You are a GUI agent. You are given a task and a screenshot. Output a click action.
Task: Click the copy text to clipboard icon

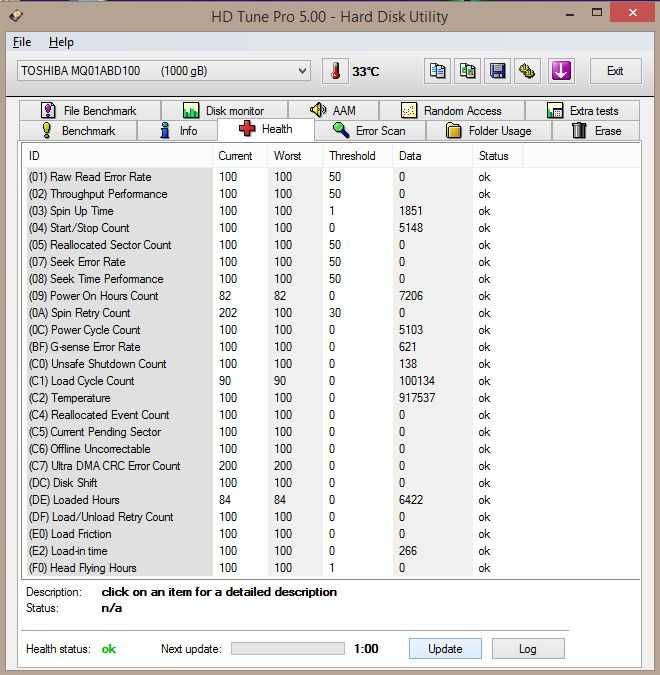(x=437, y=71)
